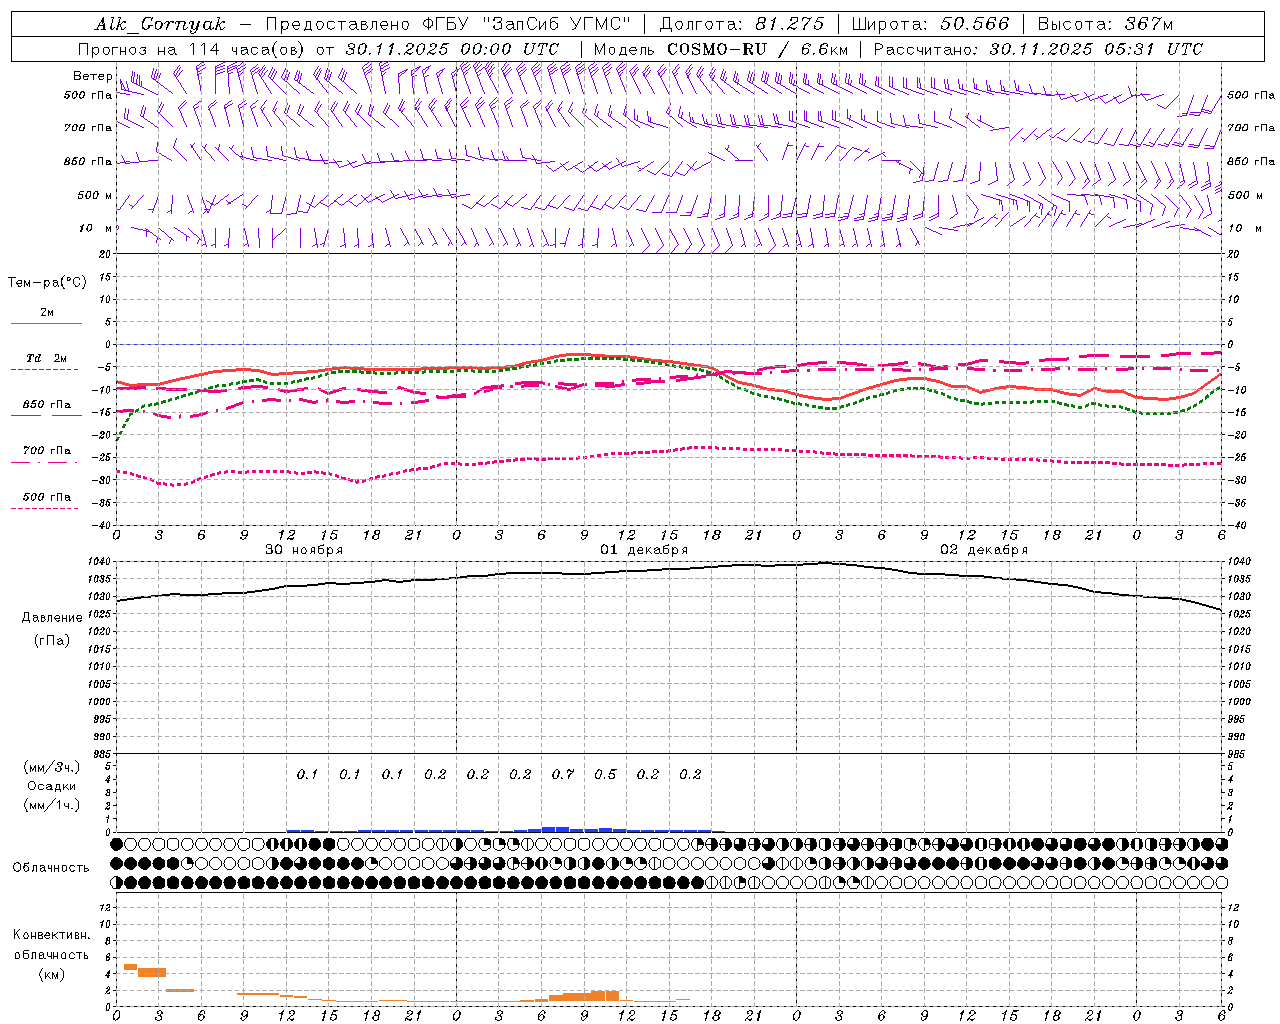The height and width of the screenshot is (1024, 1280).
Task: Click the longitude value Долгота: 81.275
Action: [742, 24]
